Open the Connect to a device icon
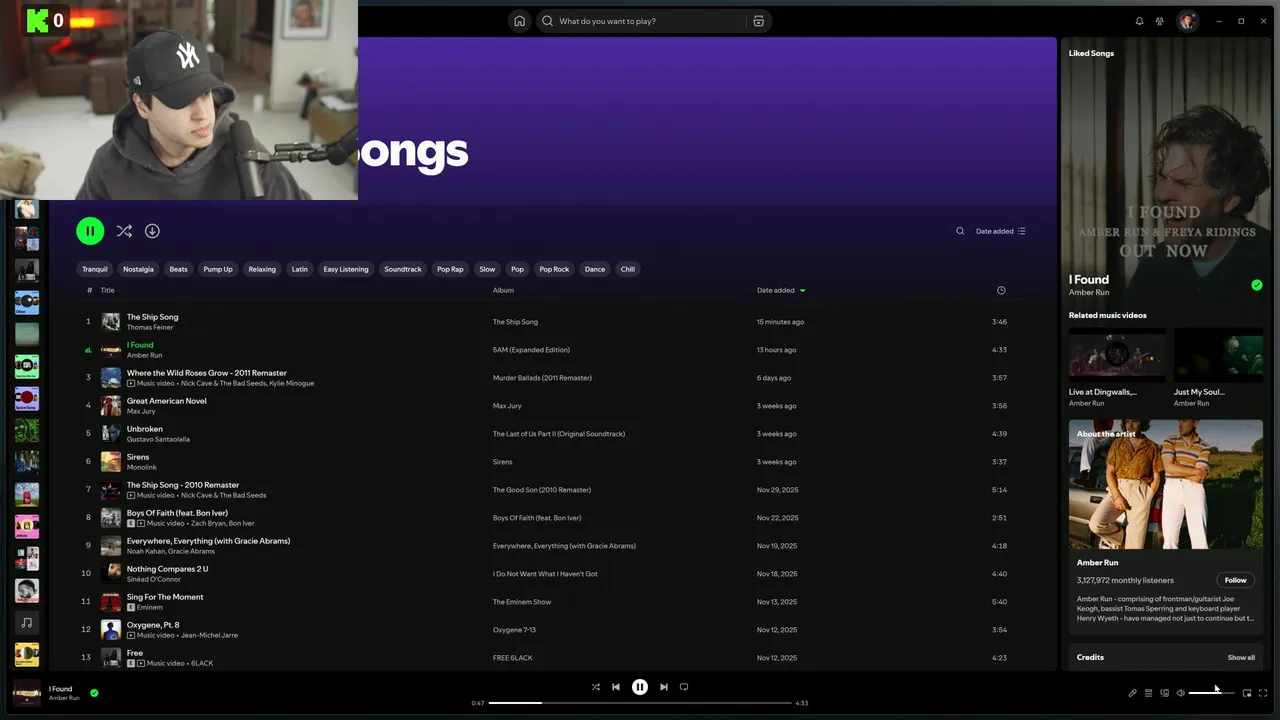This screenshot has width=1280, height=720. point(1165,693)
